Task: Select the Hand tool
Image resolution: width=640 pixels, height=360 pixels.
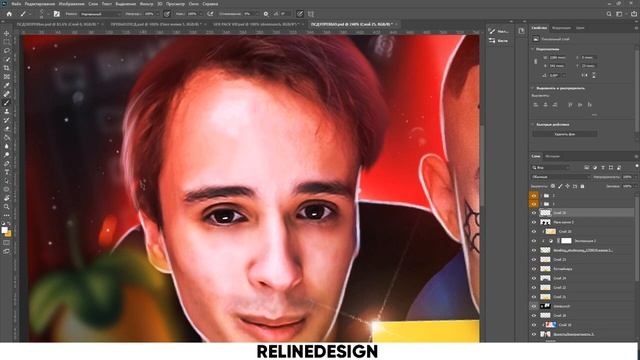Action: [7, 198]
